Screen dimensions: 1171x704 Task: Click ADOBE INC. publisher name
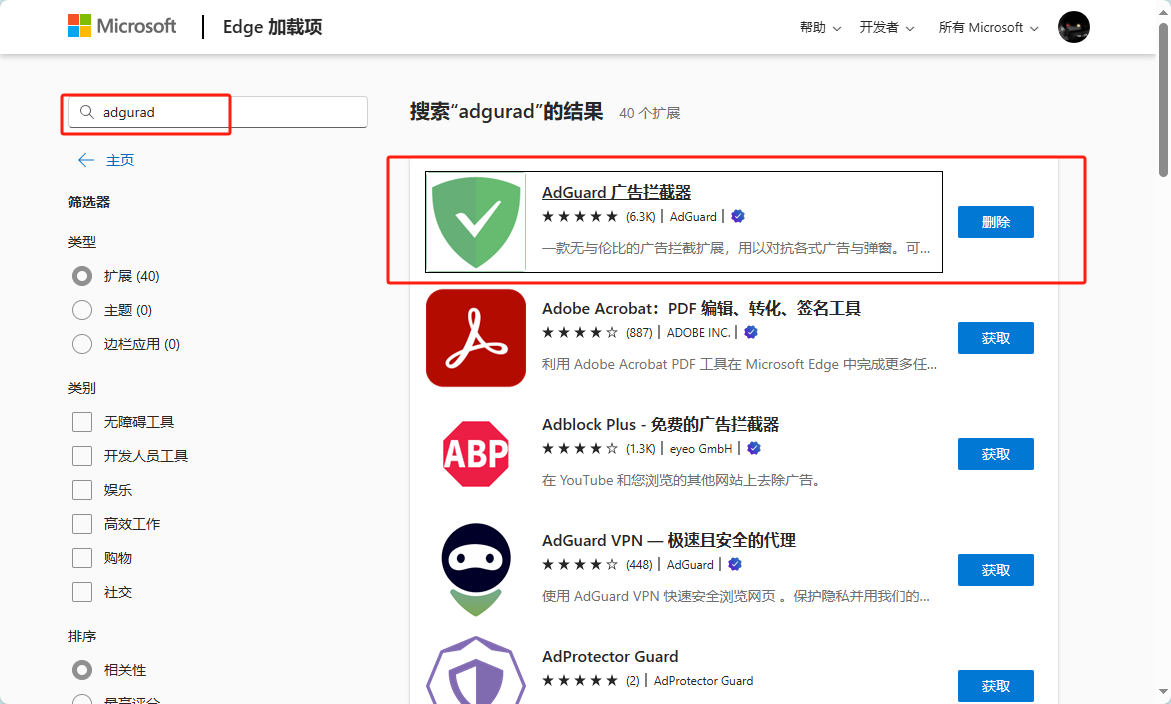tap(698, 332)
